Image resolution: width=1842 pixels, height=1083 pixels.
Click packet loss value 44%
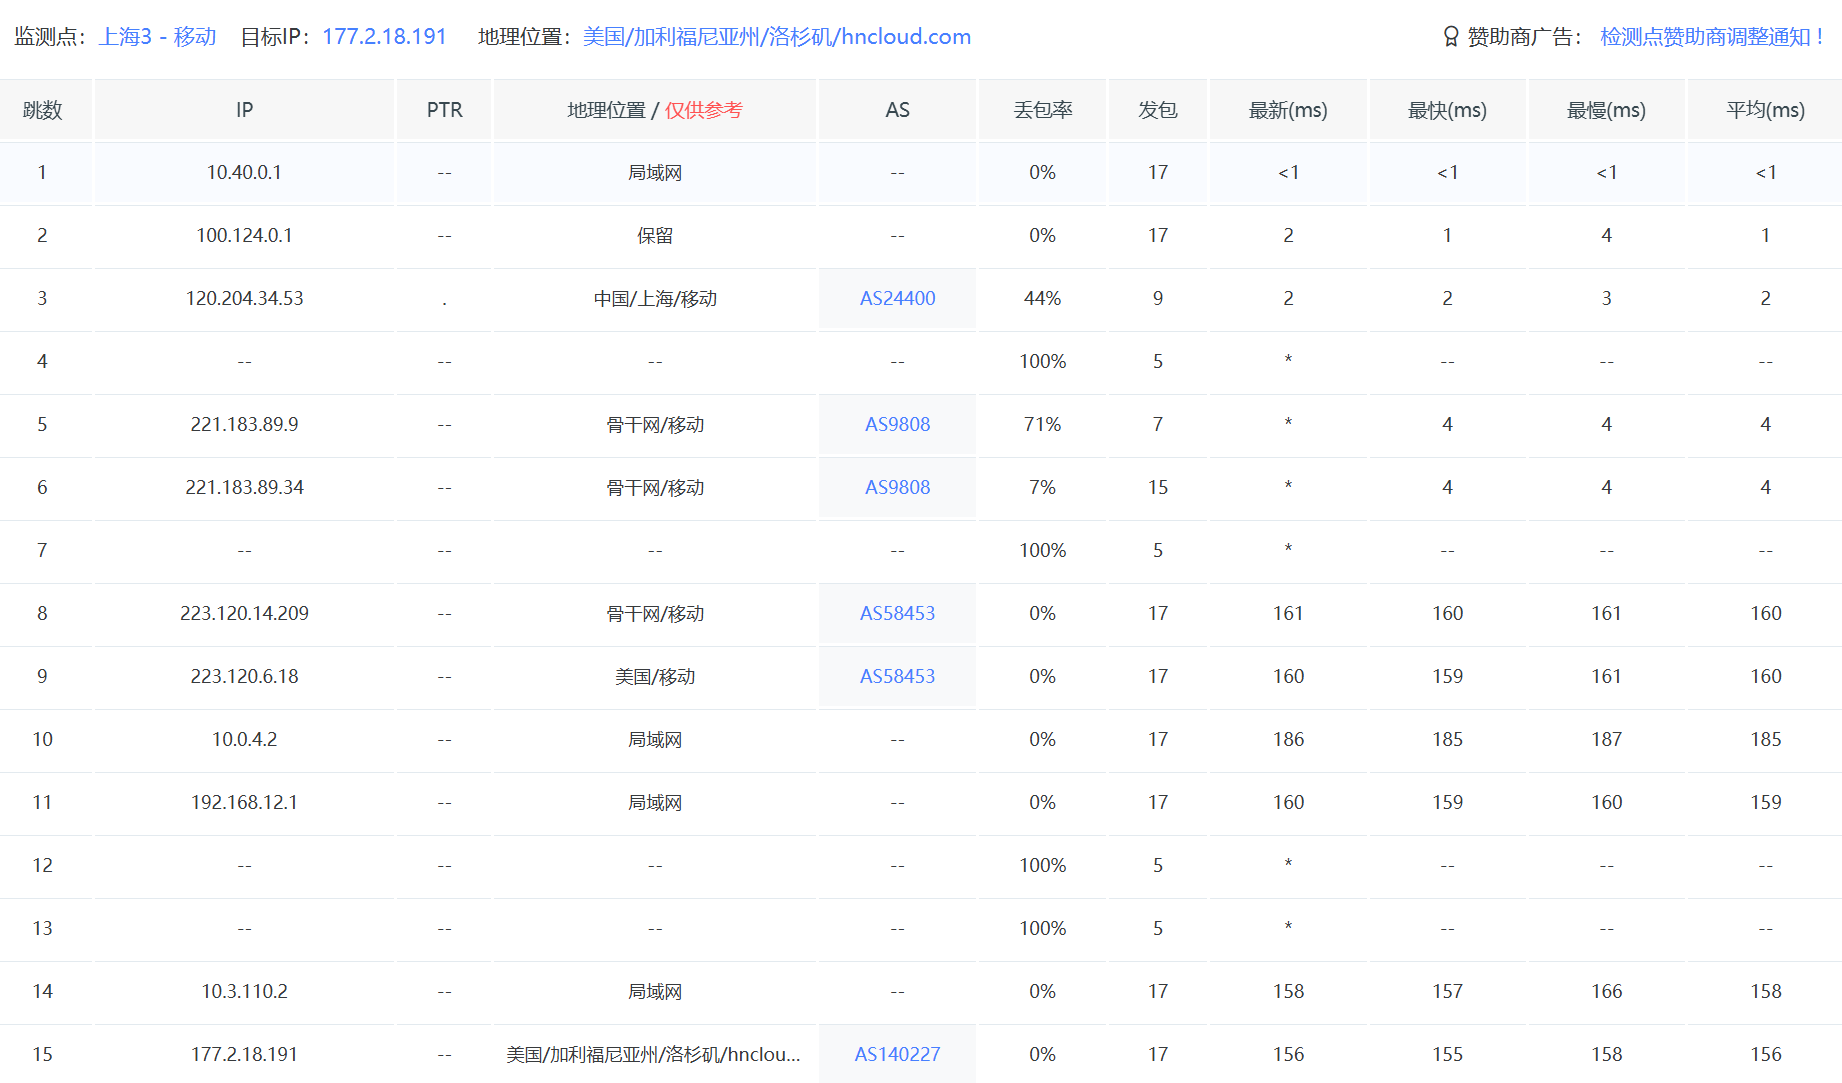(1042, 298)
